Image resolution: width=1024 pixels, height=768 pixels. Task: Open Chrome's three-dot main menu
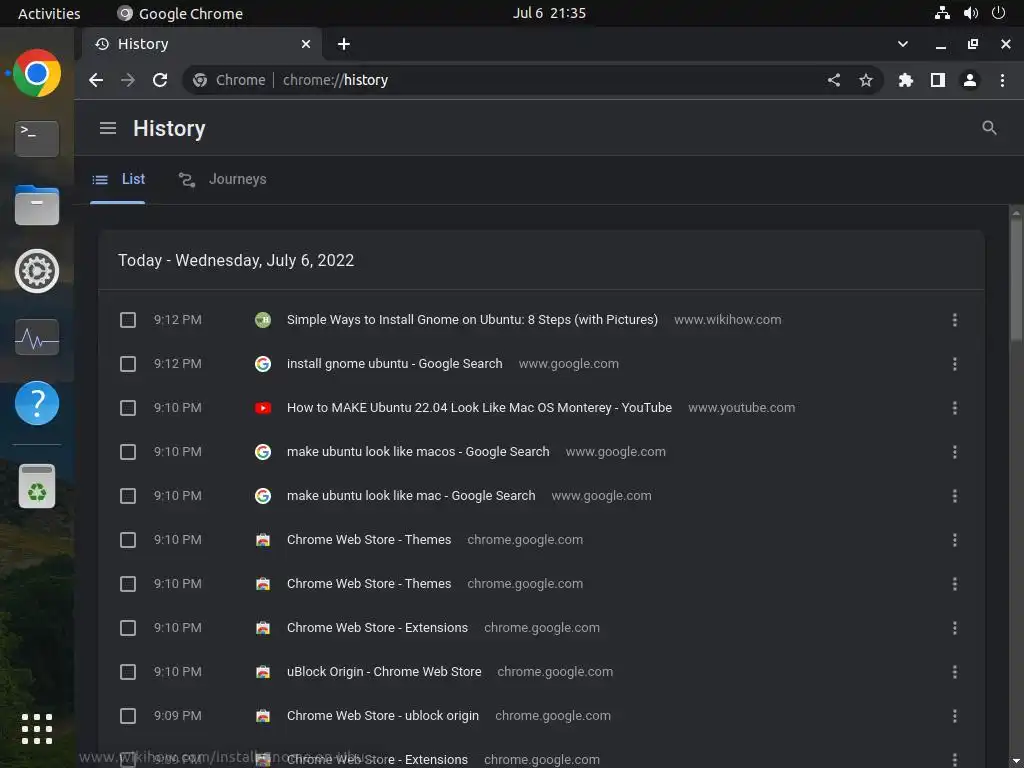(1002, 80)
